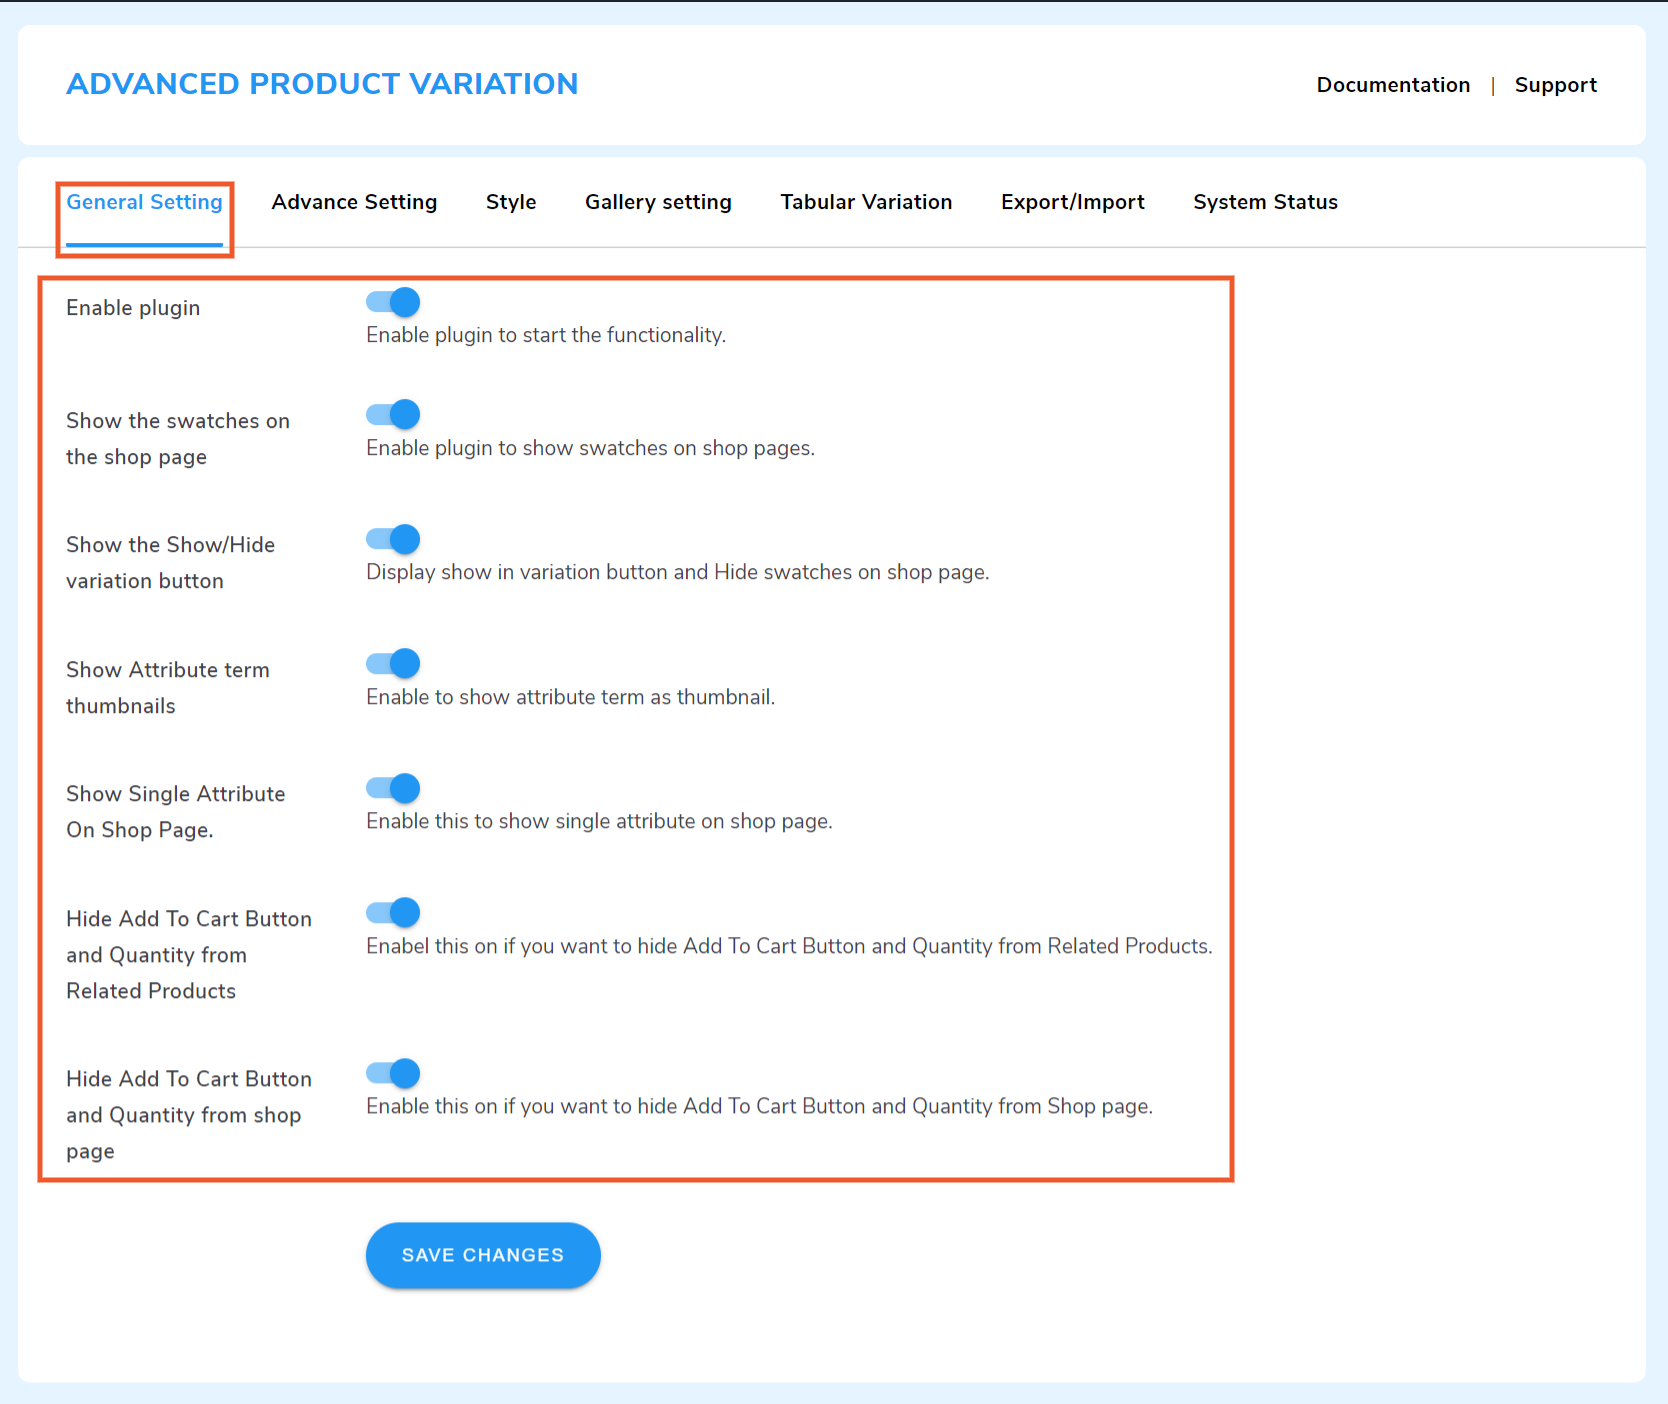
Task: Disable hiding Add To Cart from Related Products
Action: tap(392, 912)
